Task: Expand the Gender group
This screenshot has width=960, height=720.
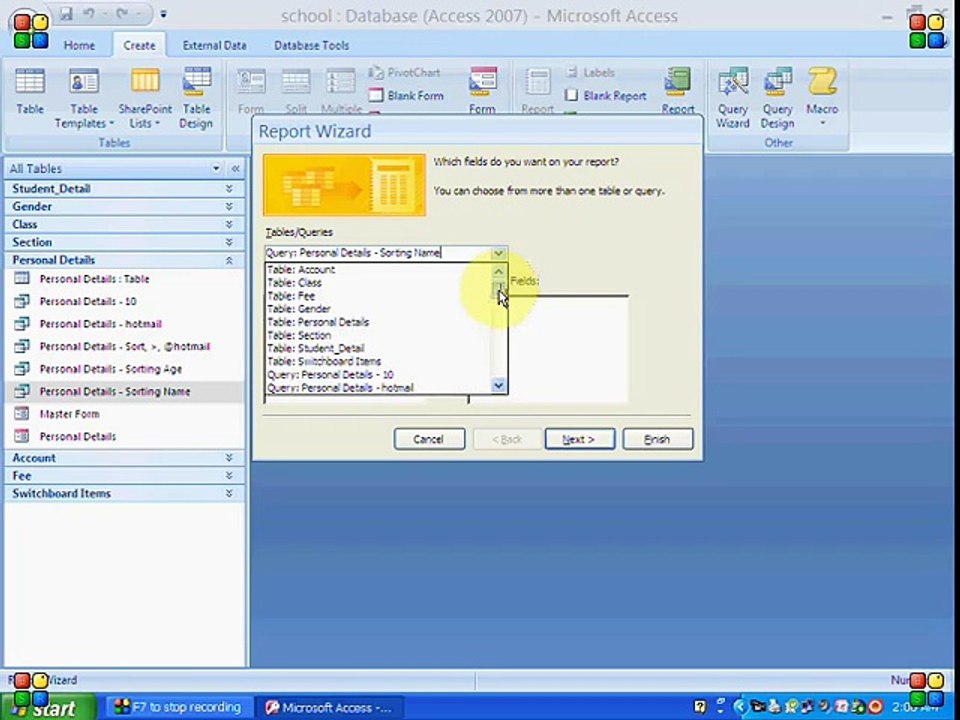Action: 228,206
